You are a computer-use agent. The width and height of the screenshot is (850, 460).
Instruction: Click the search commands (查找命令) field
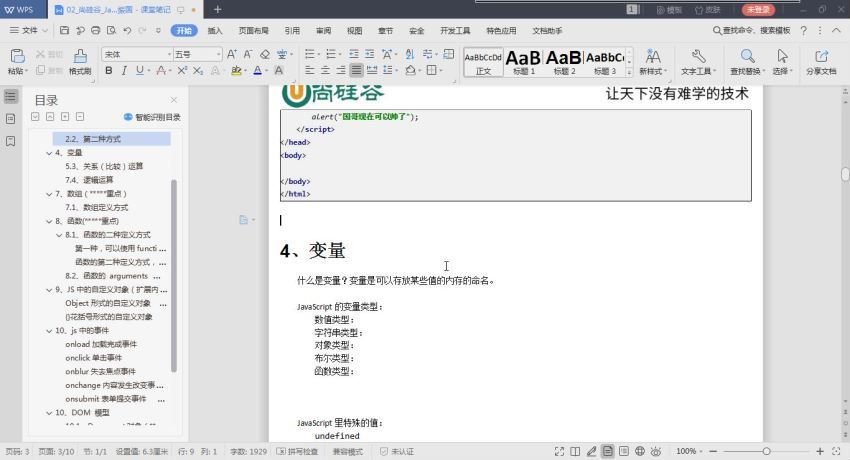point(752,30)
